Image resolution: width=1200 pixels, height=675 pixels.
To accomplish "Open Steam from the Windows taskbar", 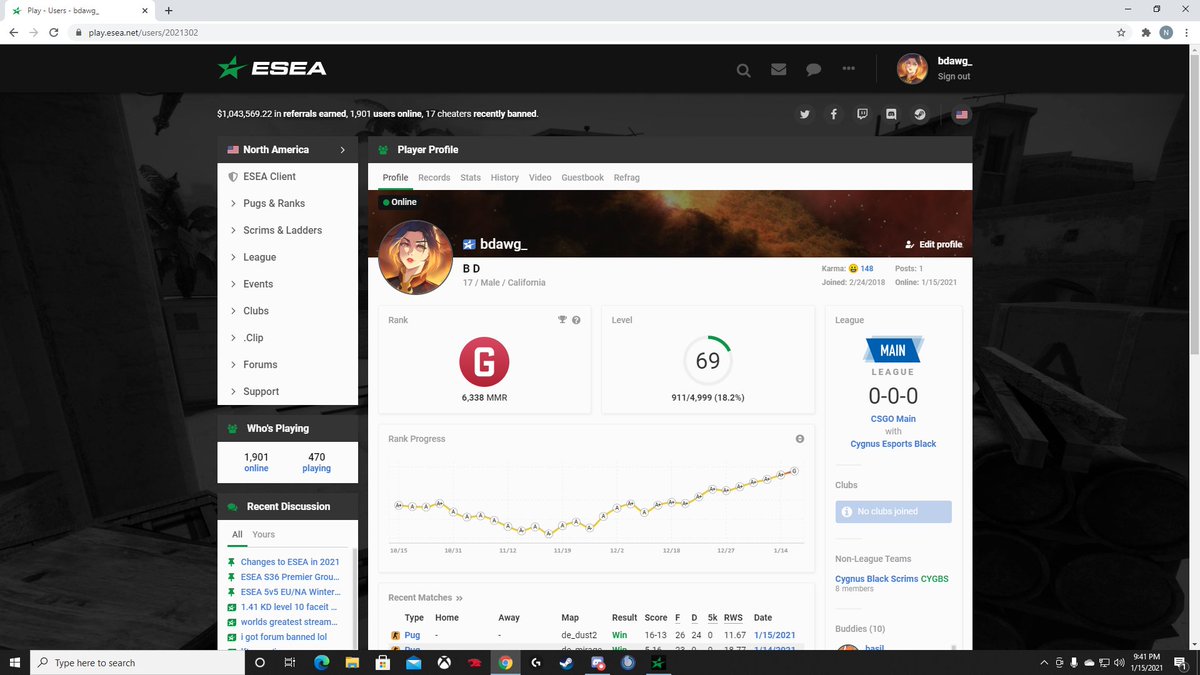I will [567, 662].
